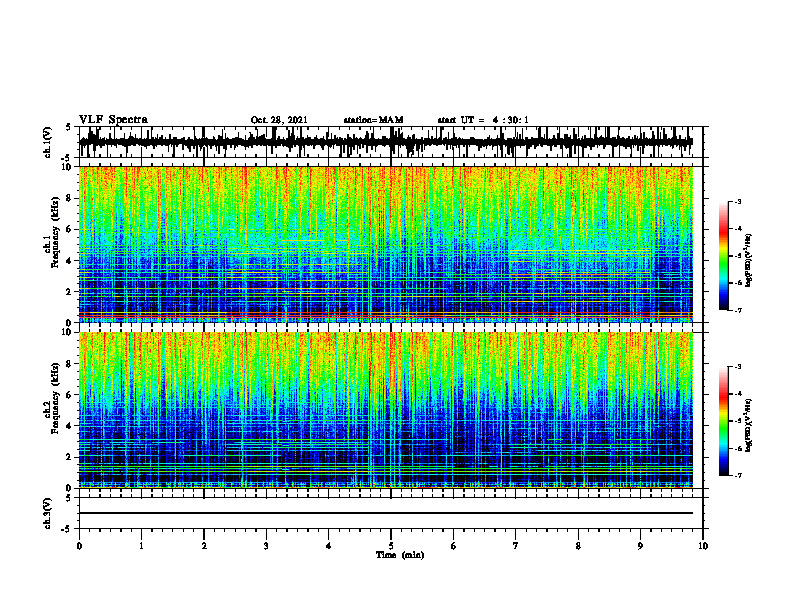
Task: Click the ch.2 "Frequency (kHz)" axis label
Action: 55,398
